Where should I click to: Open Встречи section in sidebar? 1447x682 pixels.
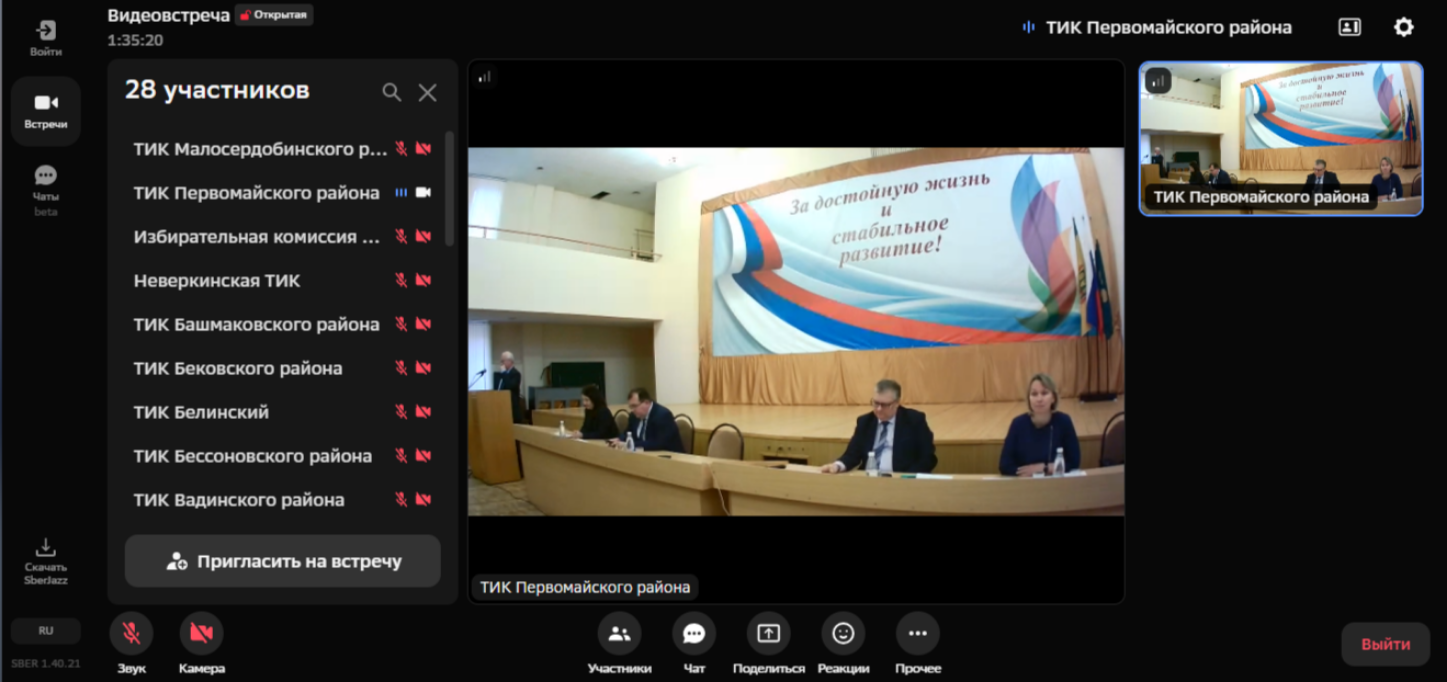tap(46, 111)
